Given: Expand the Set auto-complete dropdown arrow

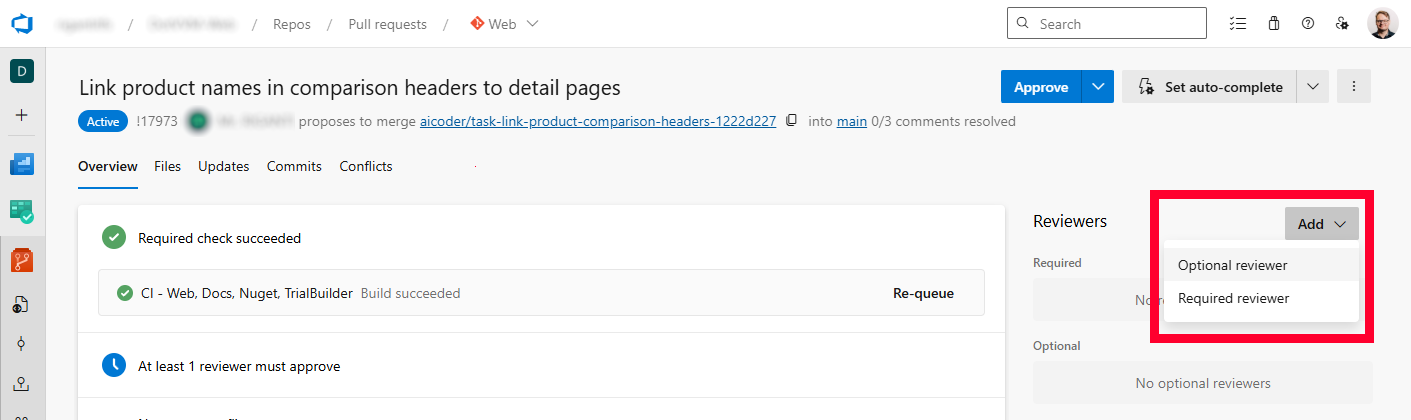Looking at the screenshot, I should click(1313, 87).
